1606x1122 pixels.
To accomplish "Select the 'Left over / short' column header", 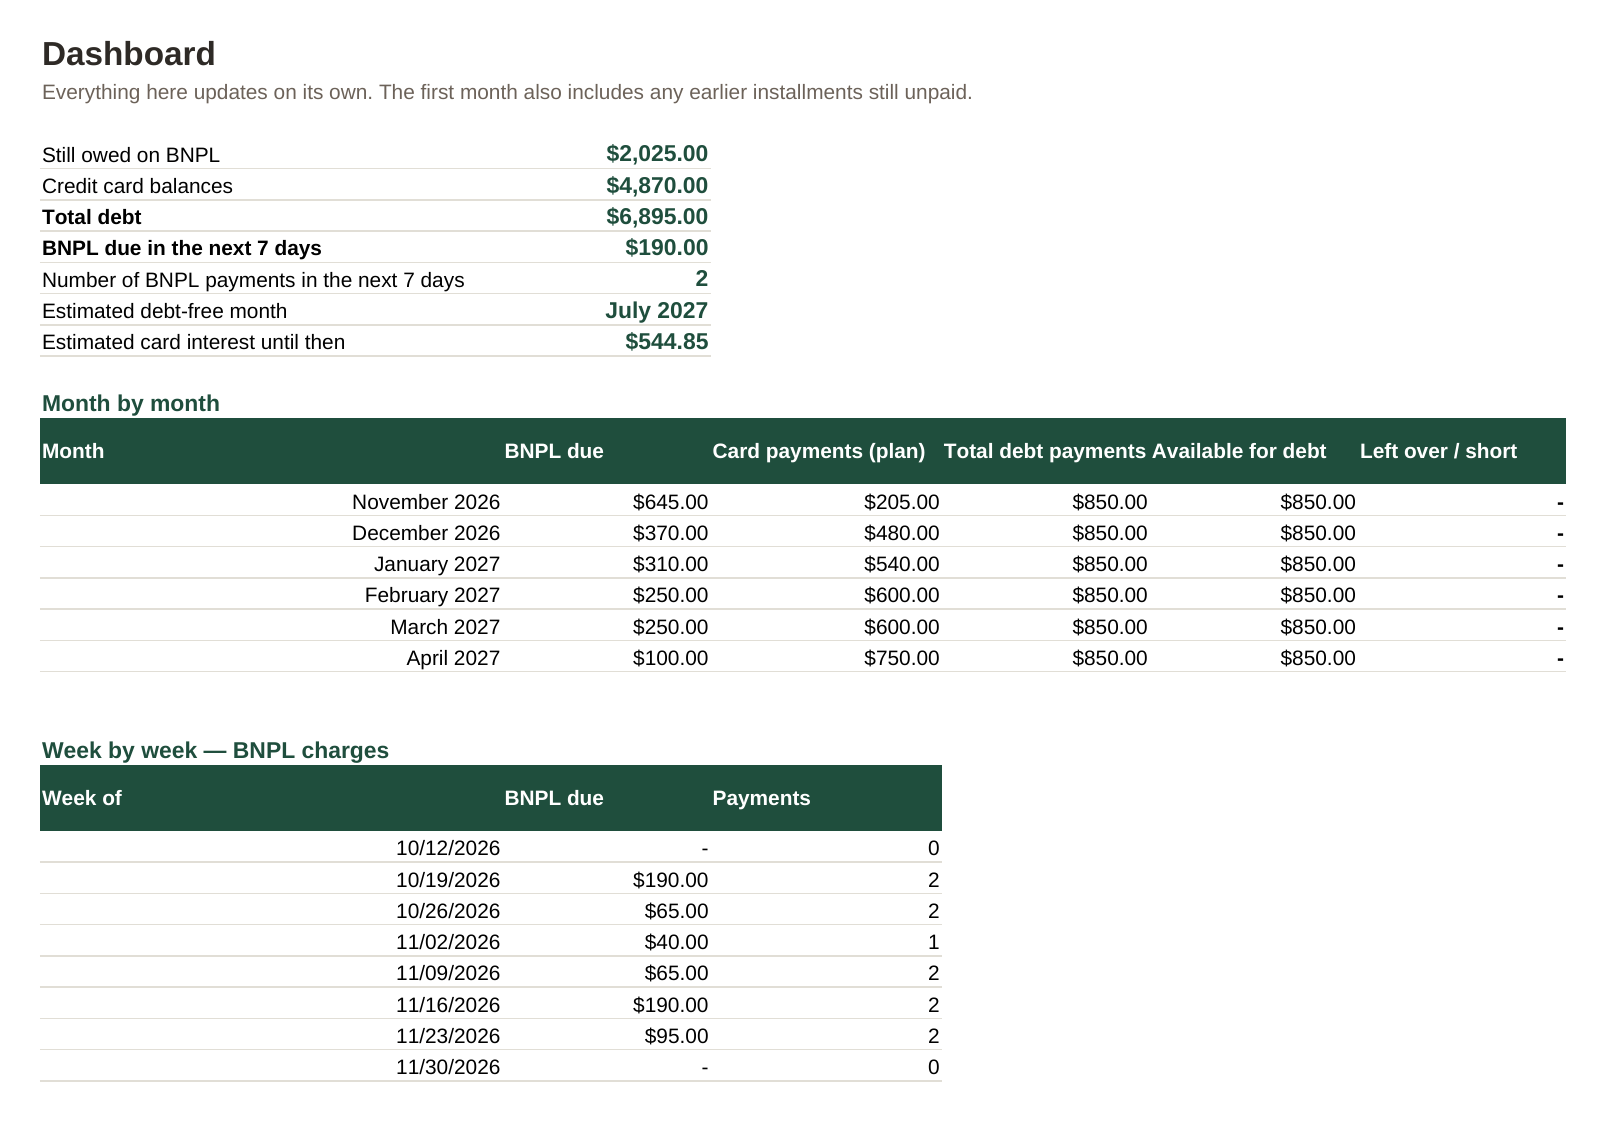I will coord(1438,451).
